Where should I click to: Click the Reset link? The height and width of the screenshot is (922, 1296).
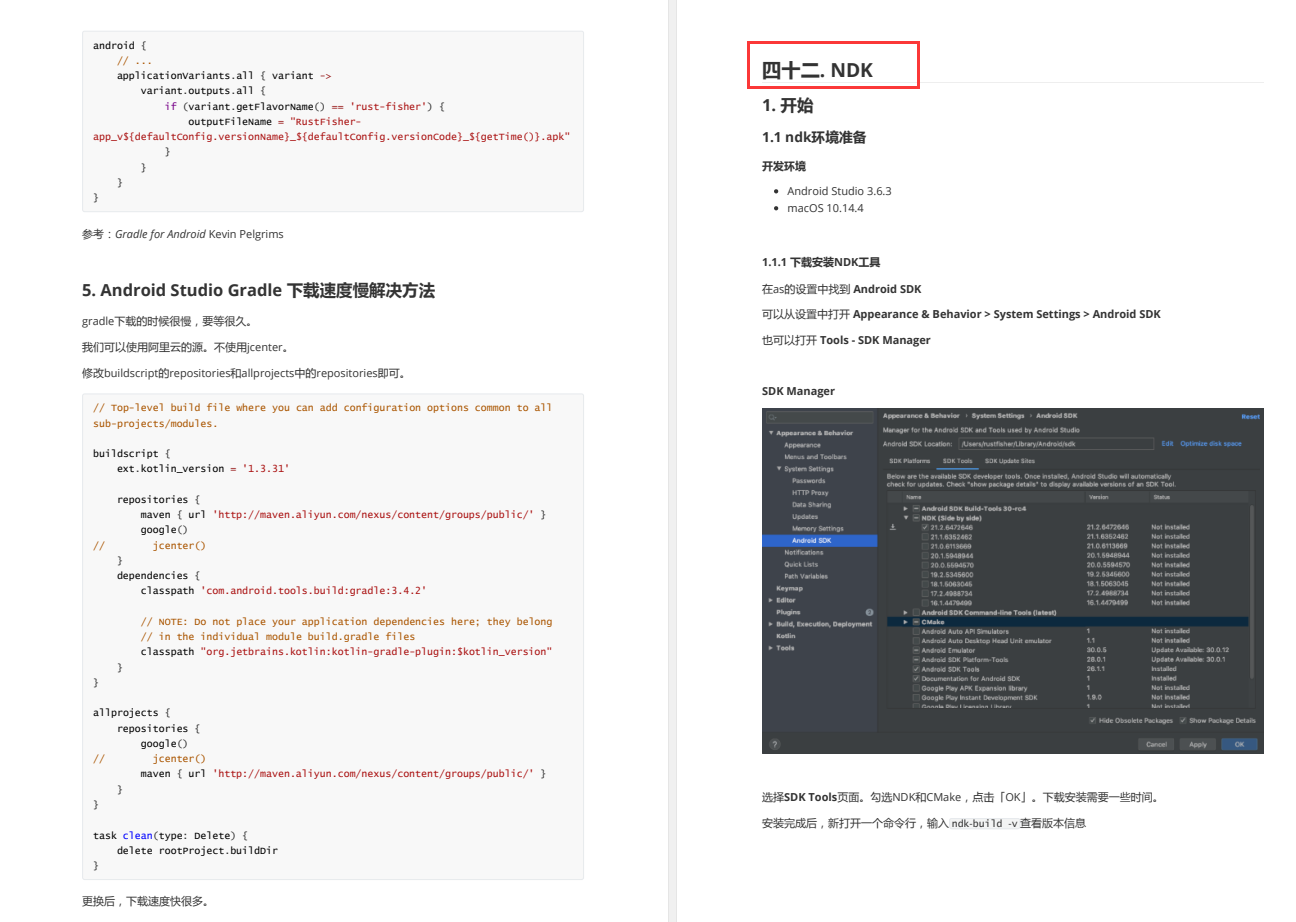[x=1250, y=416]
